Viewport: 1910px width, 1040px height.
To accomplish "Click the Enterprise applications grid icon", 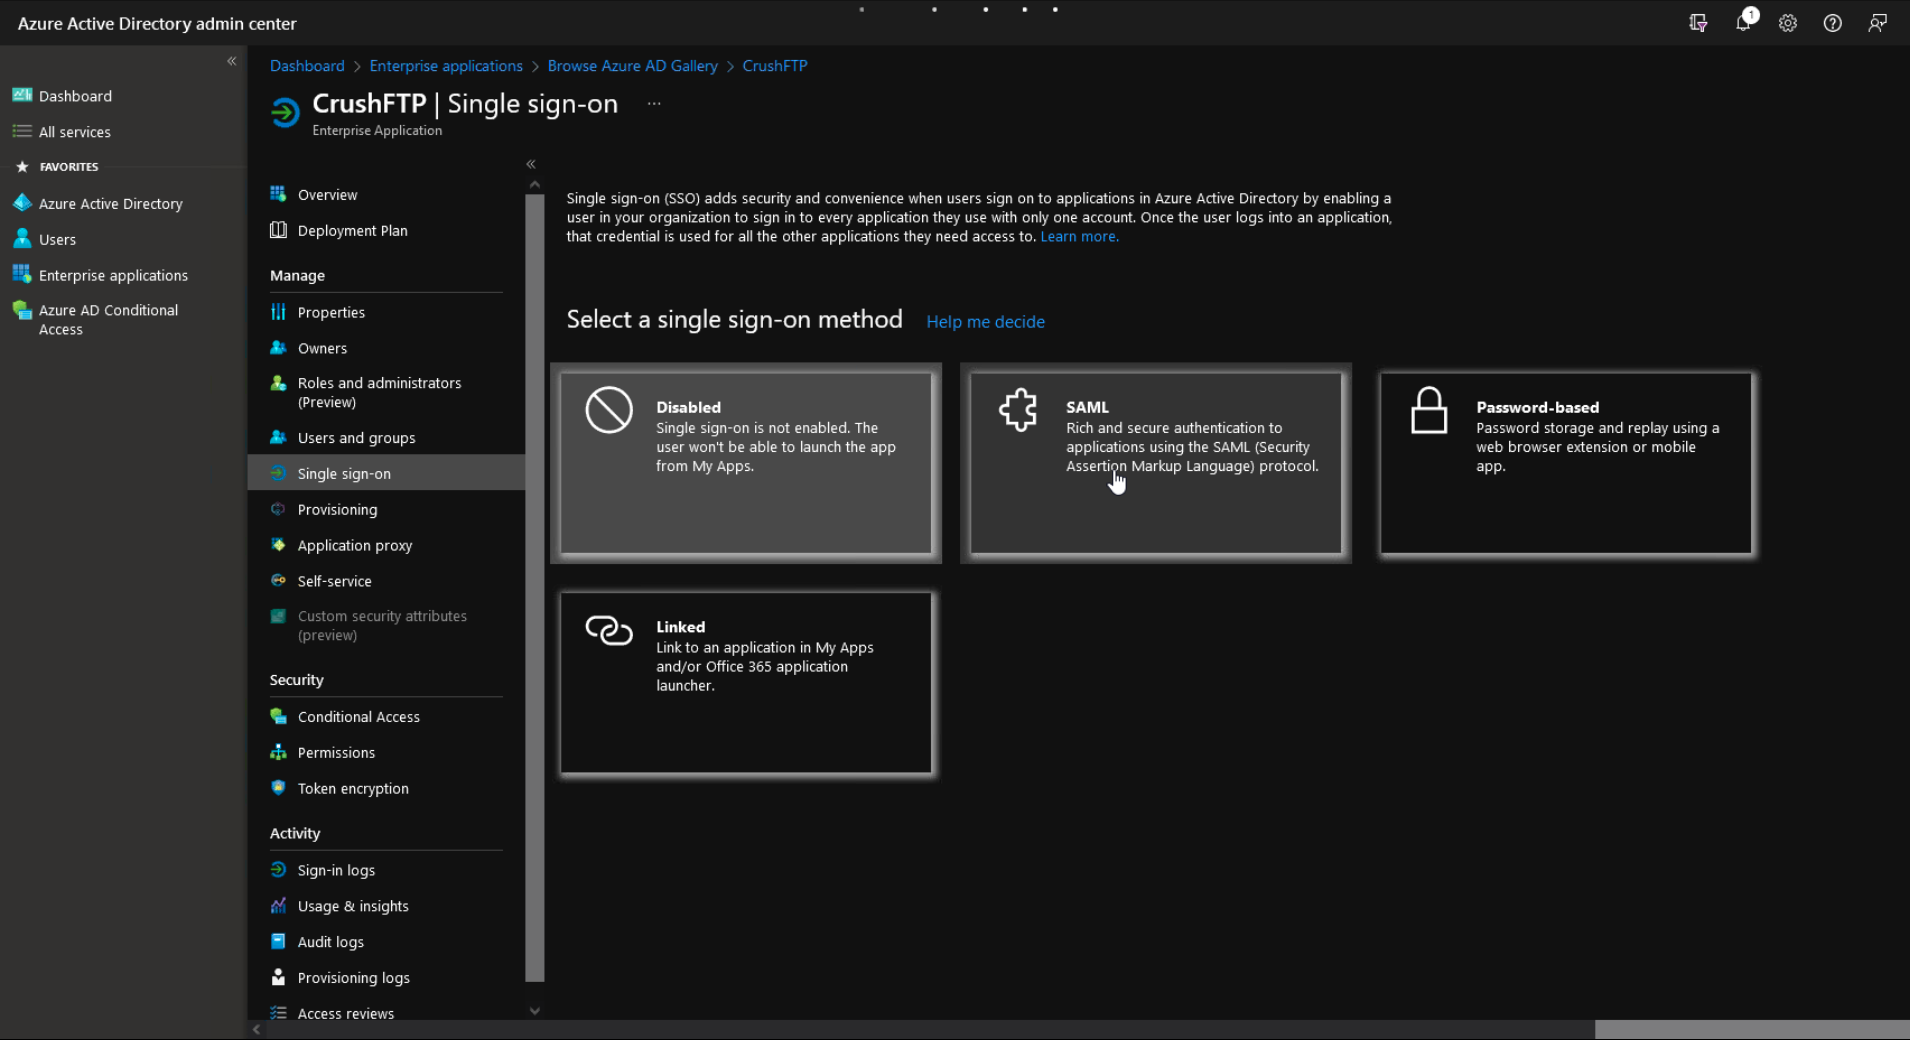I will [22, 274].
